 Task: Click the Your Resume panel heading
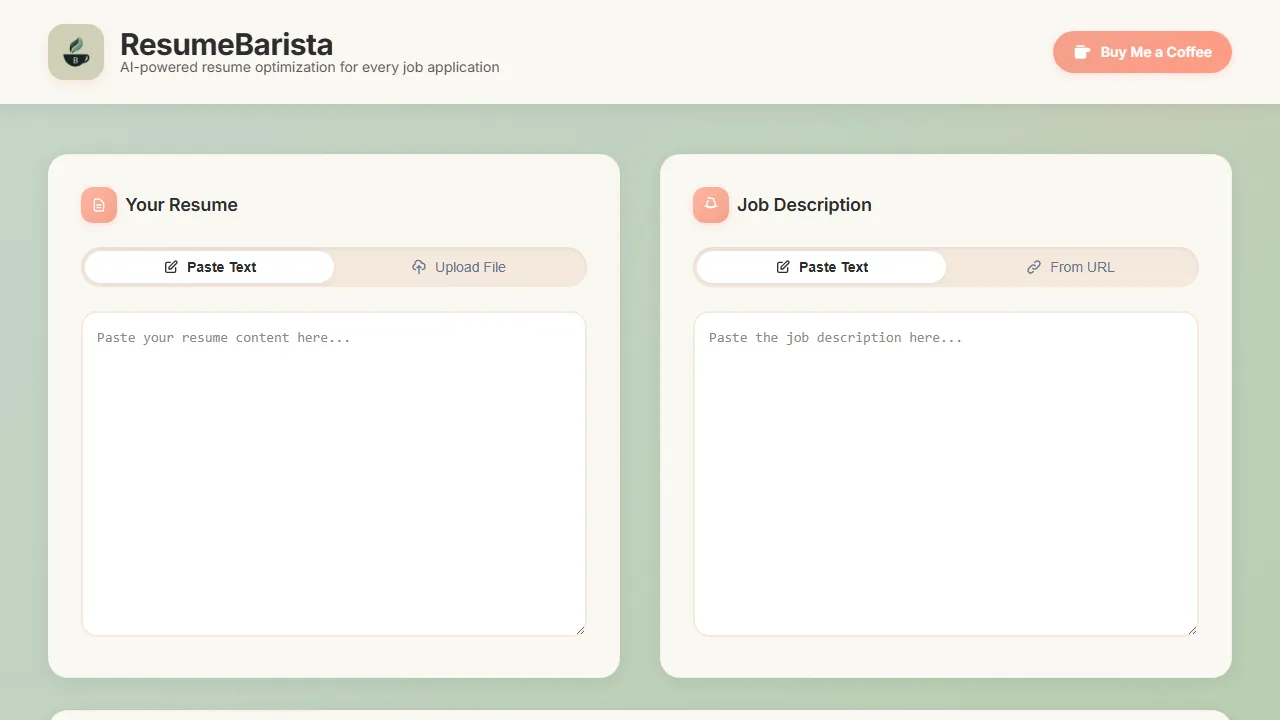point(181,204)
